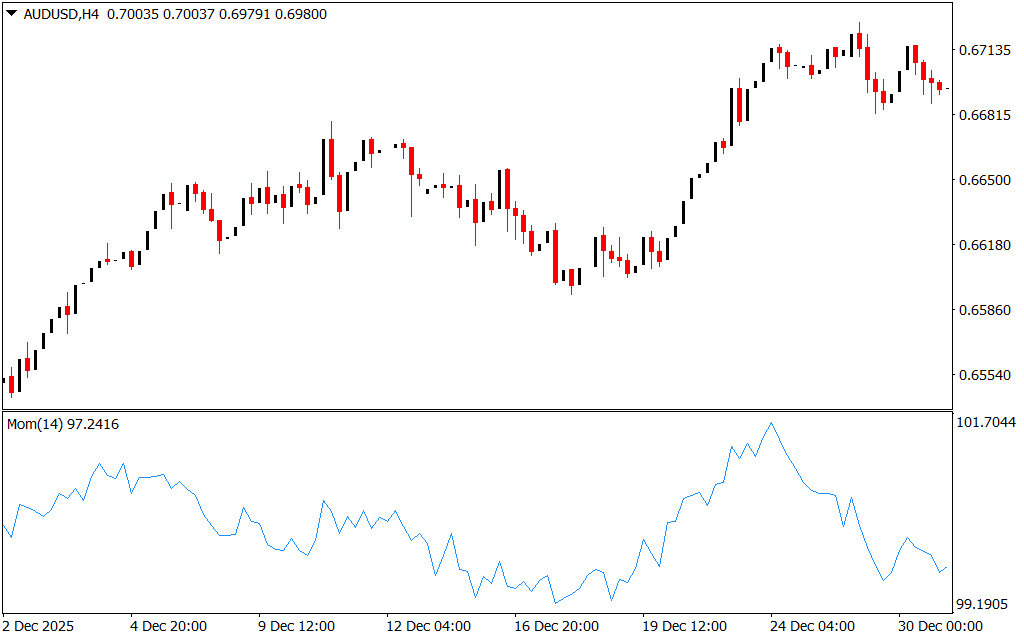Select the 30 Dec 00:00 time label
Image resolution: width=1024 pixels, height=640 pixels.
pos(939,626)
